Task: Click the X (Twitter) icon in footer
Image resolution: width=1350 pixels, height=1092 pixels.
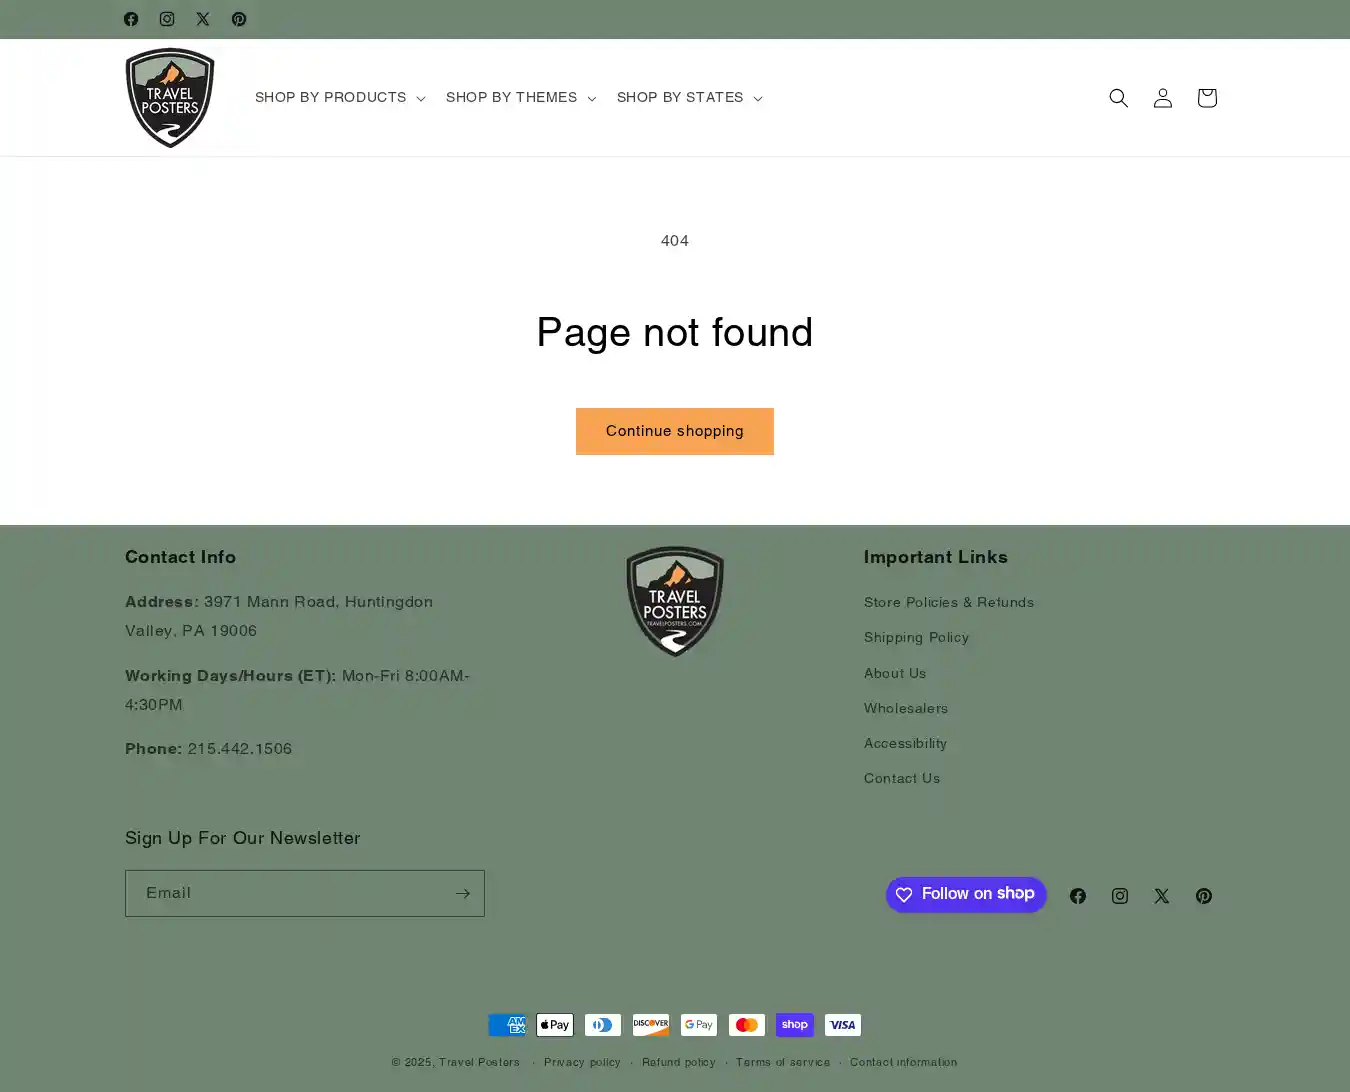Action: (x=1161, y=896)
